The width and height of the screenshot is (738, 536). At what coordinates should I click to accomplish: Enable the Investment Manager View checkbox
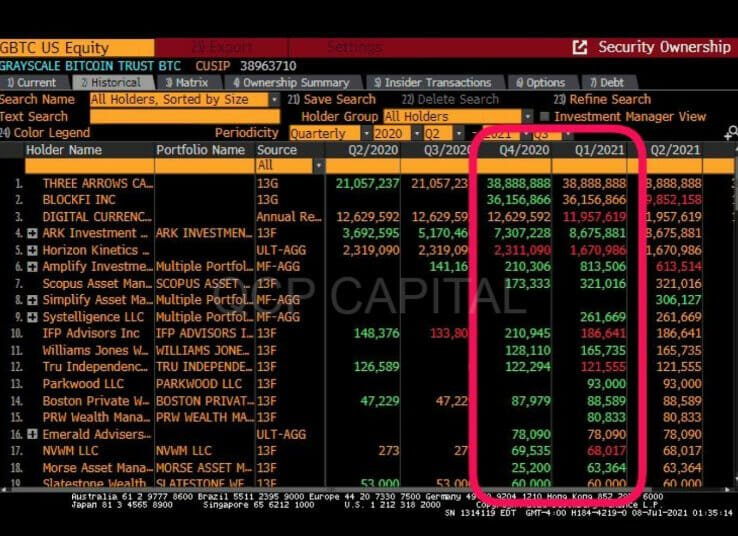[x=545, y=117]
